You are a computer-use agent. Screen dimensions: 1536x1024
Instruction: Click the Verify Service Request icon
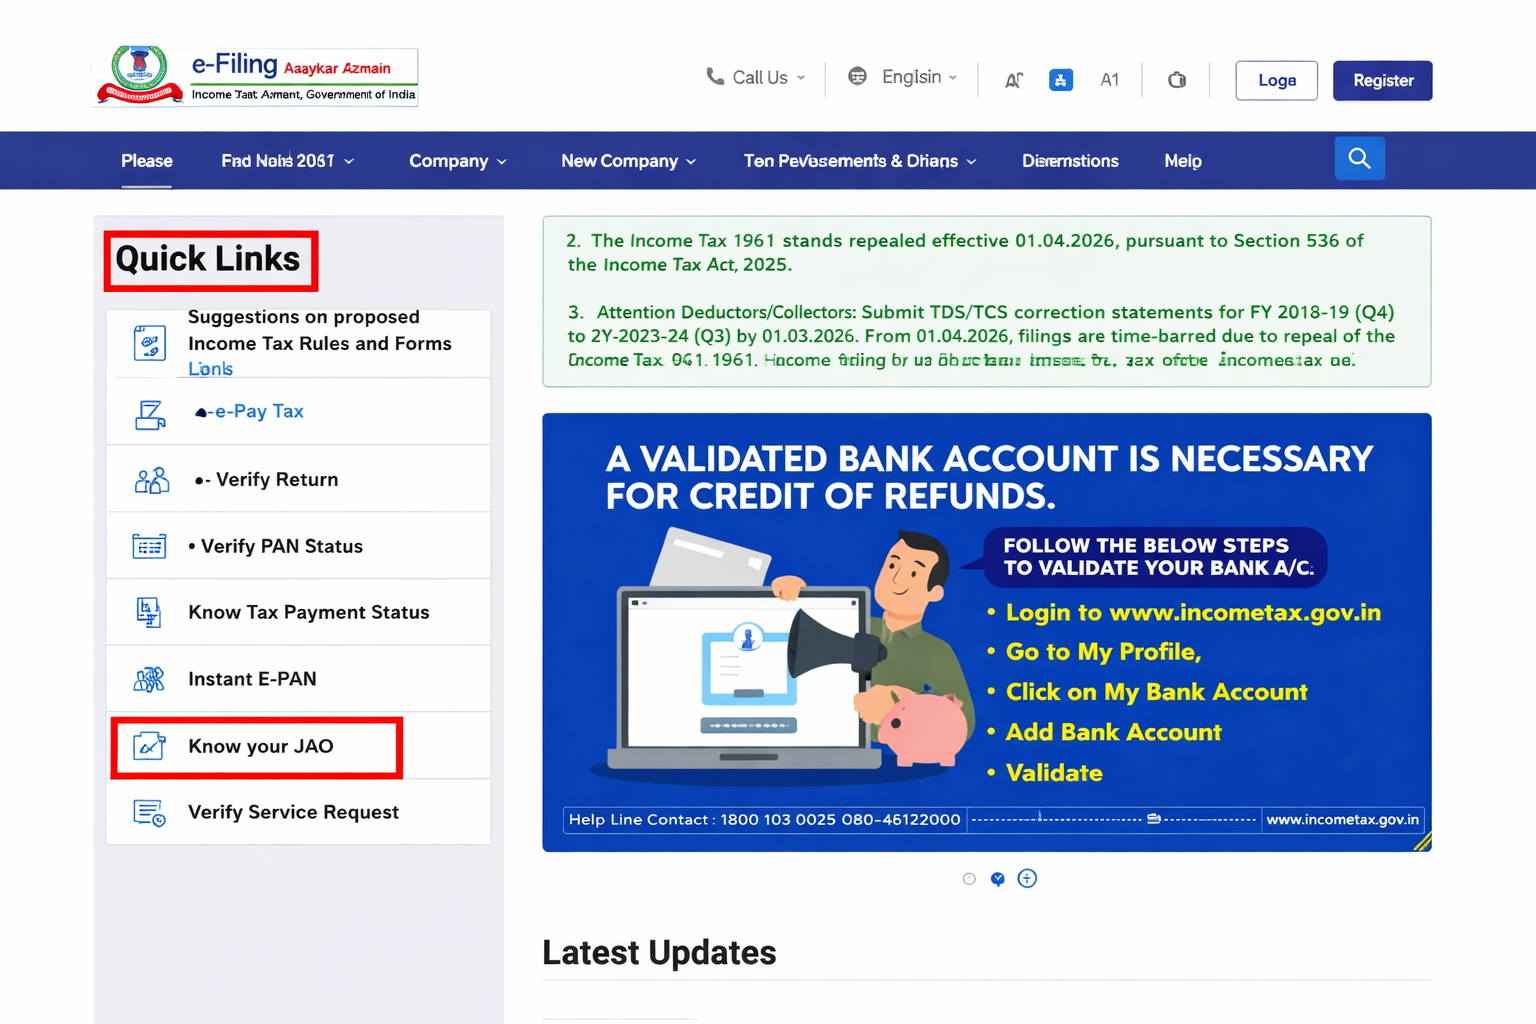tap(149, 813)
